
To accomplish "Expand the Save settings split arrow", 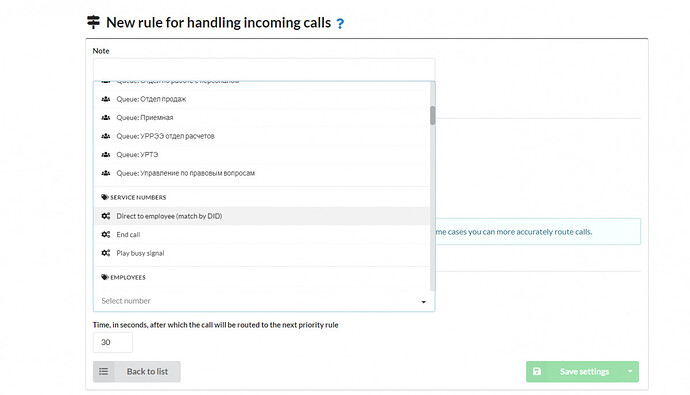I will [x=630, y=372].
